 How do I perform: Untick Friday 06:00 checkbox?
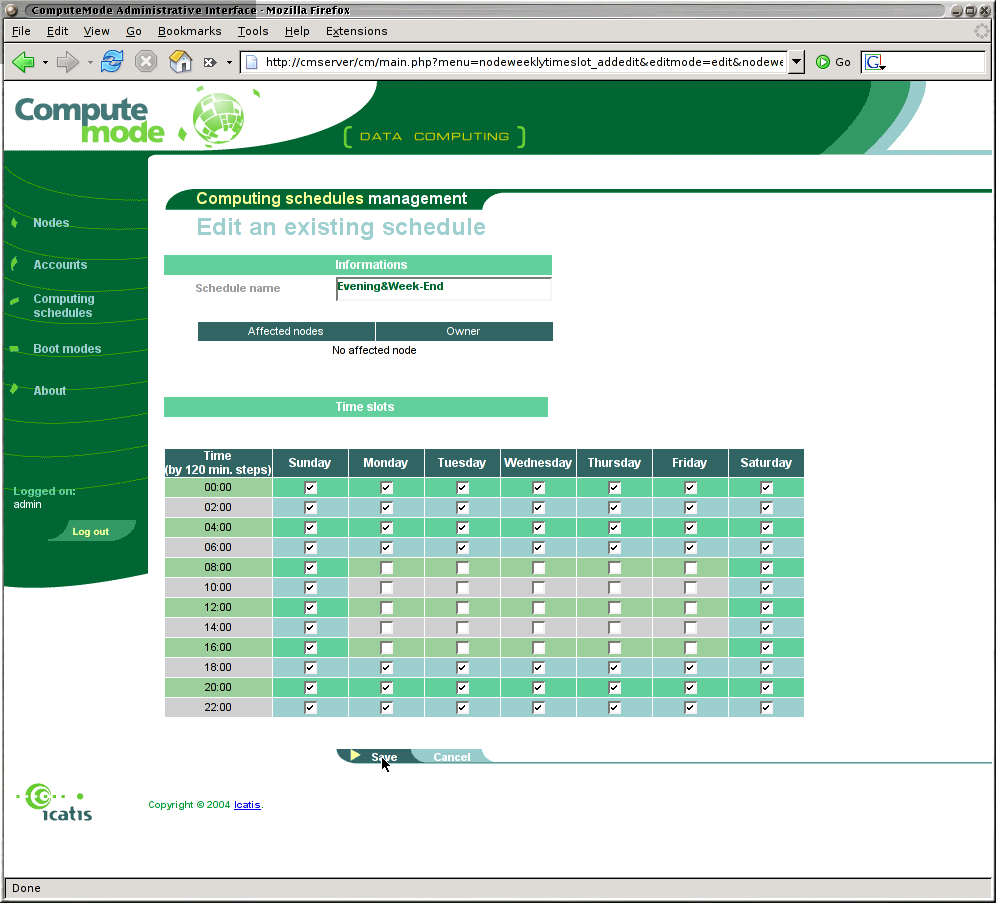point(690,547)
